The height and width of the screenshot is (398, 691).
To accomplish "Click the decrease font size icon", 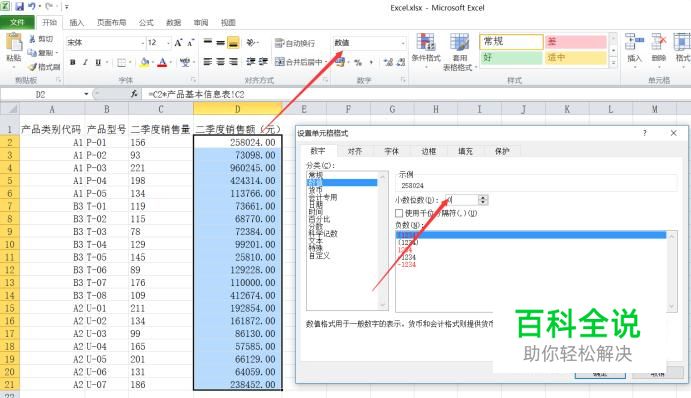I will [x=190, y=43].
